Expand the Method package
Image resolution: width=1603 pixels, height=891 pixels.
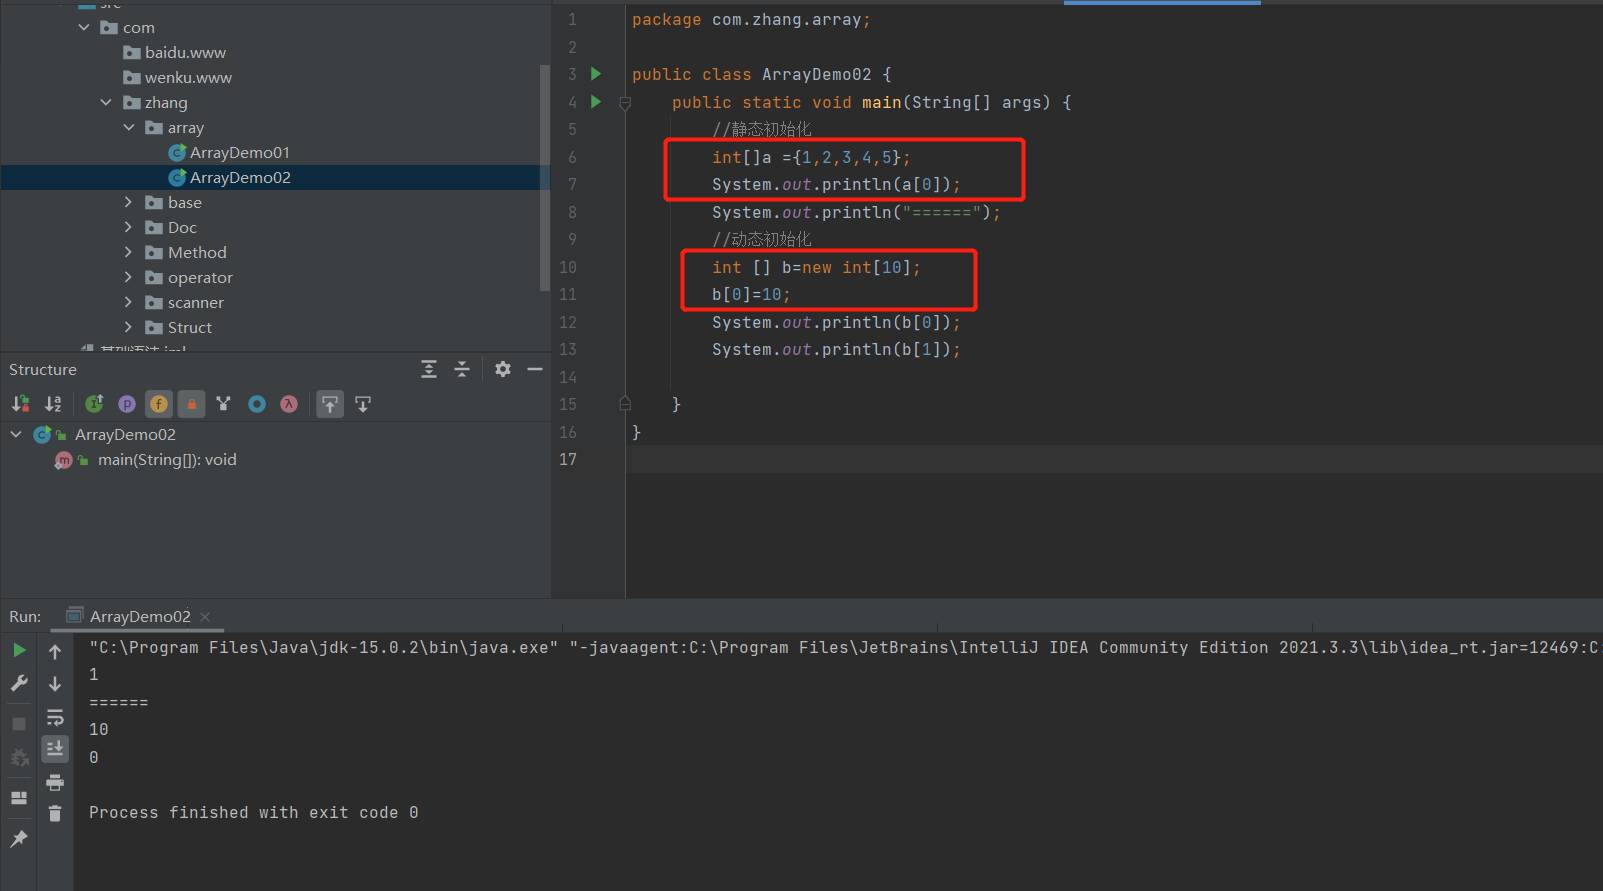(129, 252)
